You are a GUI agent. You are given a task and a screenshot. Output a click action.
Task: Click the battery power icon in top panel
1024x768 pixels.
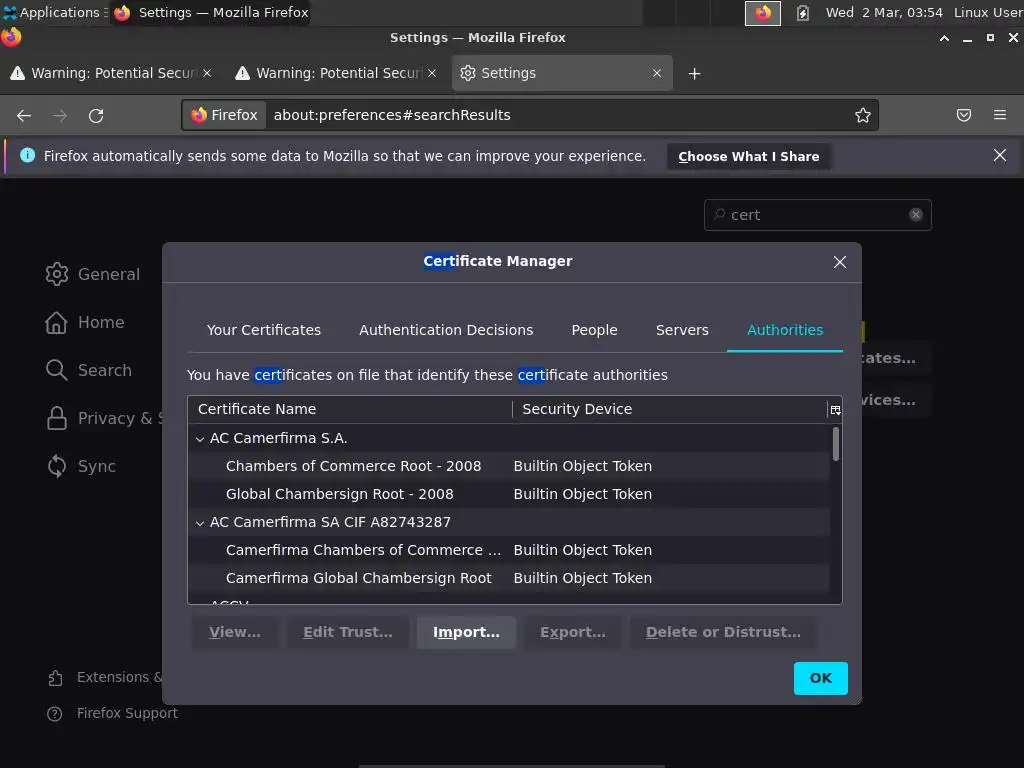tap(803, 13)
